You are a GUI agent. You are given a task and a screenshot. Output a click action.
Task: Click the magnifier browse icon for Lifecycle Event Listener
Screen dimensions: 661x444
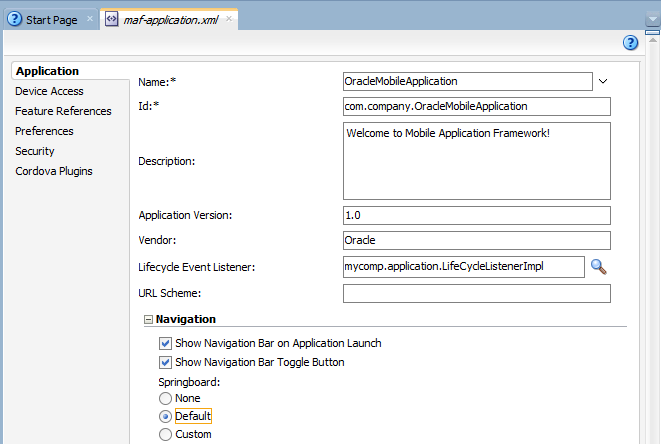pos(599,266)
